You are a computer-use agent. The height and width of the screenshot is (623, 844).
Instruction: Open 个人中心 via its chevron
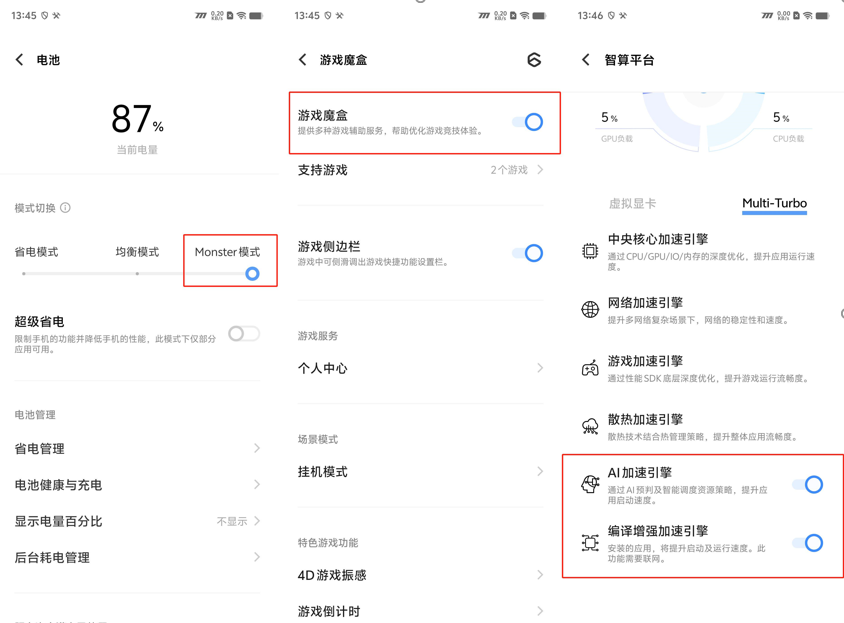[x=540, y=368]
